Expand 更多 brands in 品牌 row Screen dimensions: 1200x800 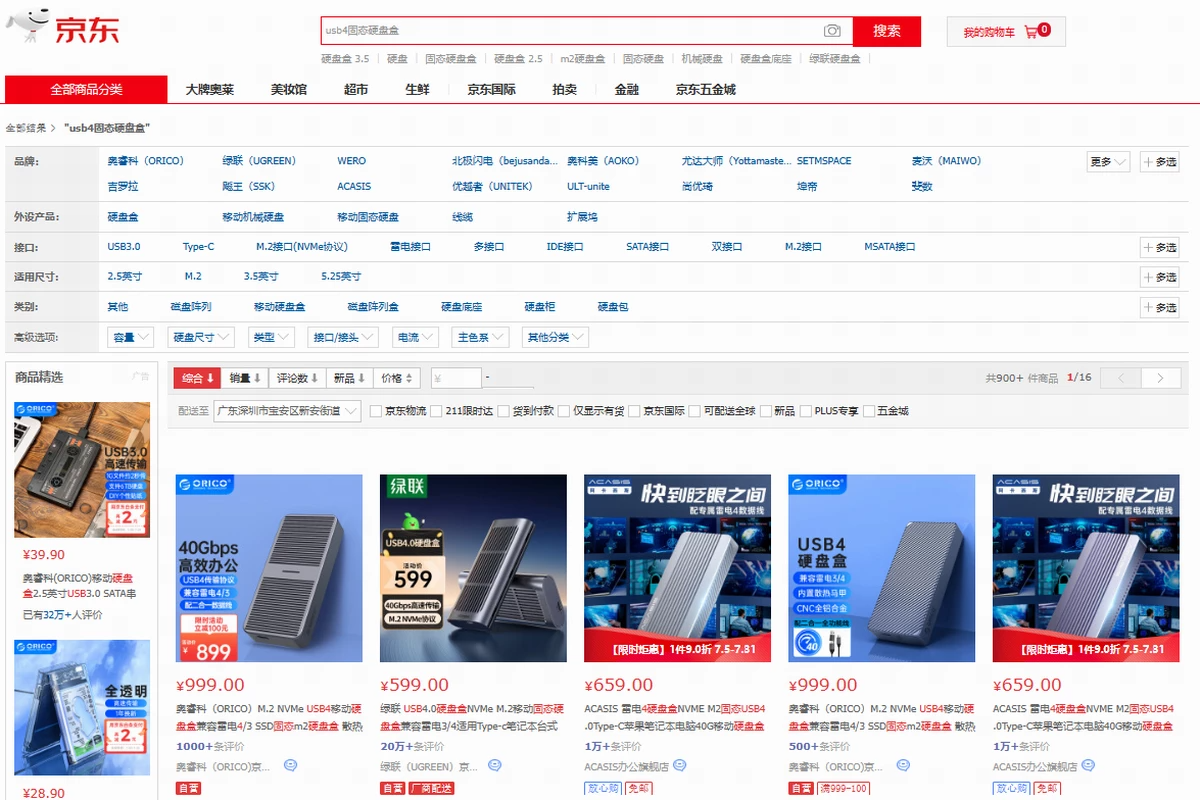[1108, 161]
